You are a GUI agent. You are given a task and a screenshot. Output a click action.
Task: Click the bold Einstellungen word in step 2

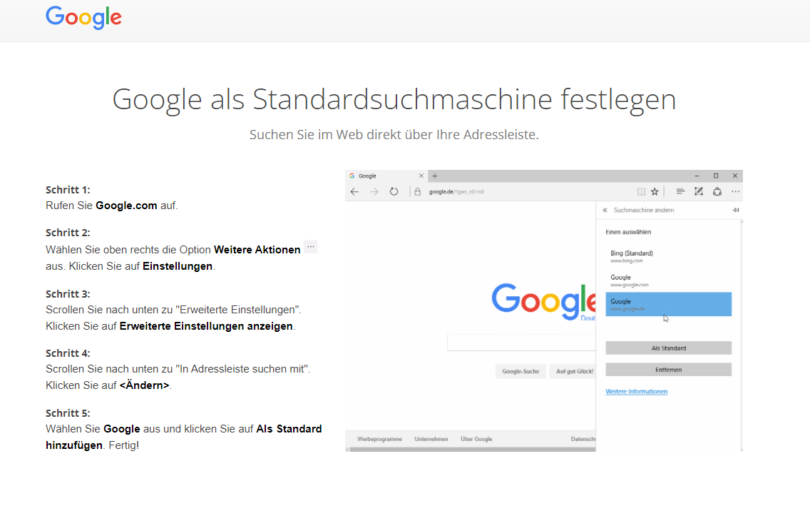click(177, 266)
